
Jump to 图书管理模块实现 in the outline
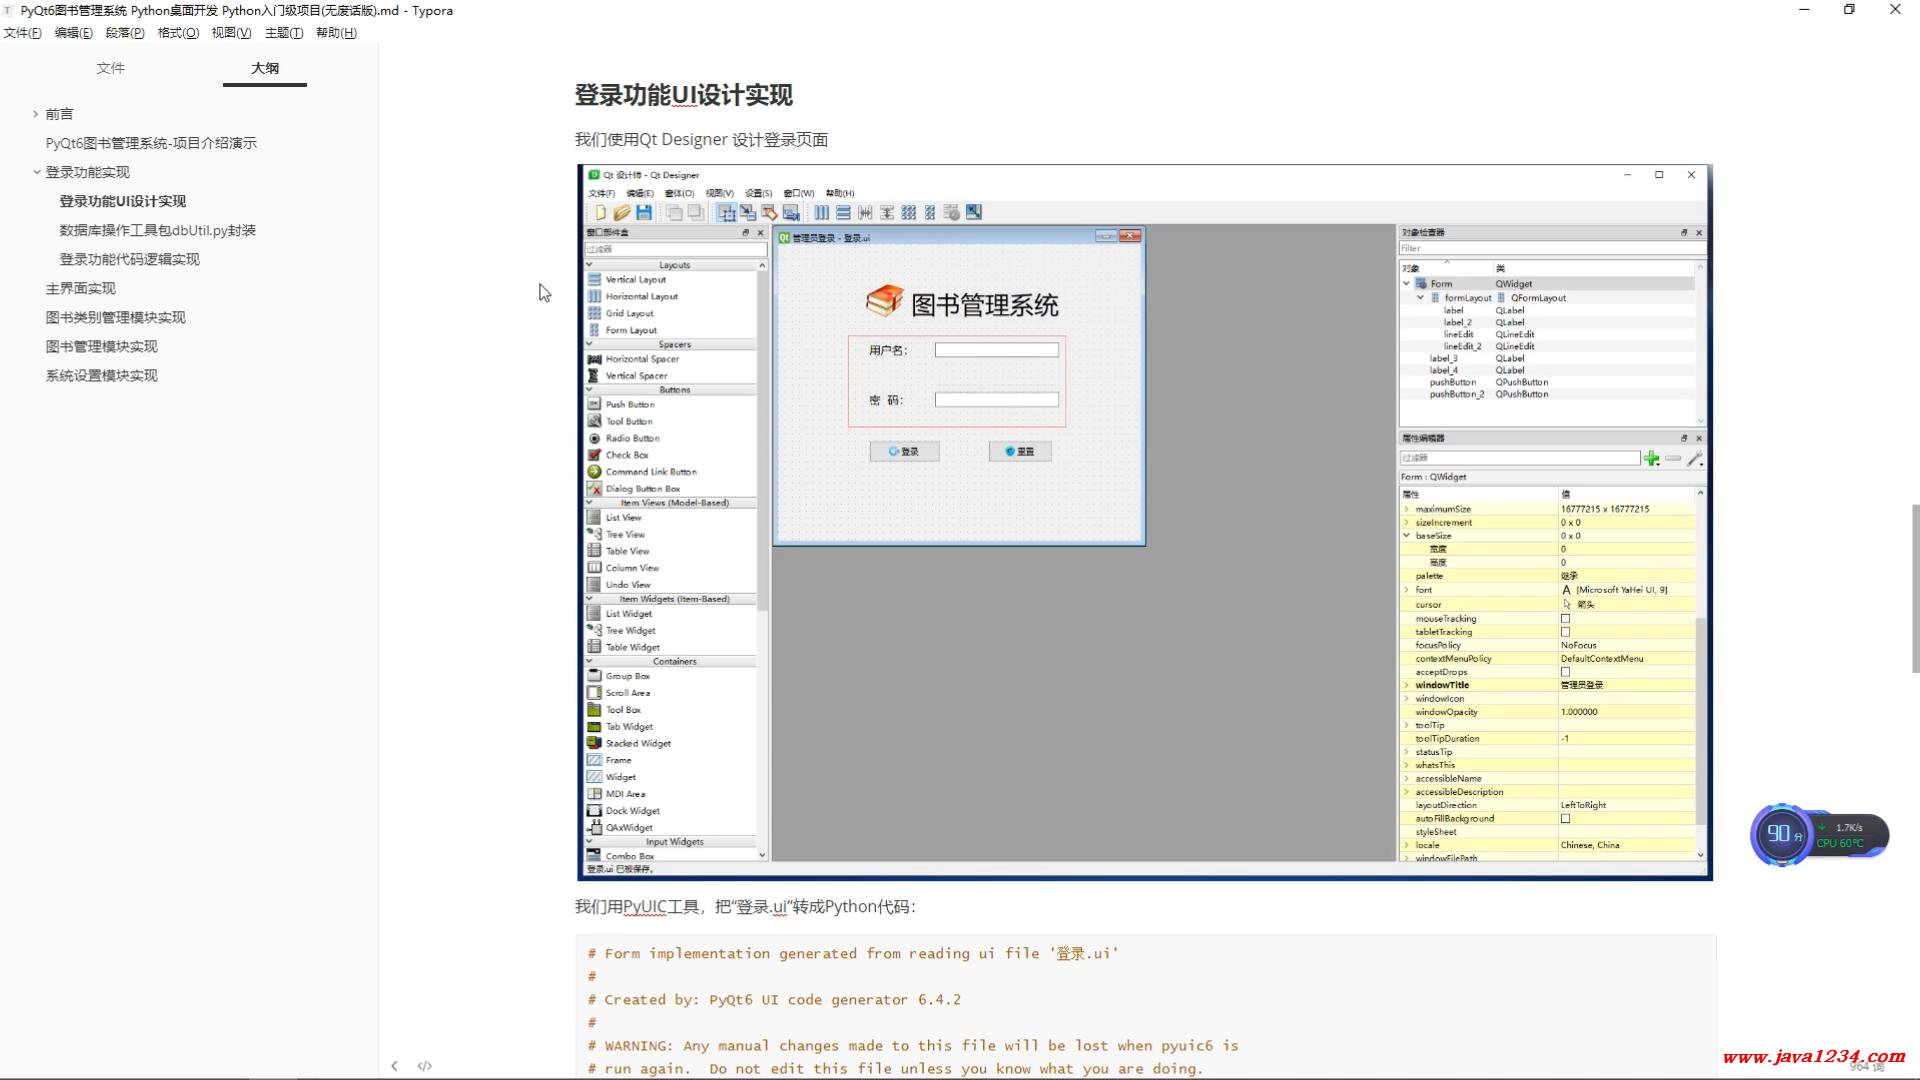pos(101,346)
